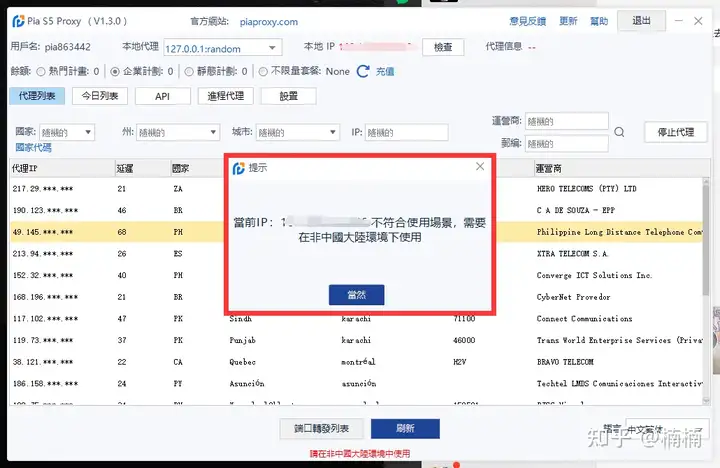Click the Asunción state cell

247,383
